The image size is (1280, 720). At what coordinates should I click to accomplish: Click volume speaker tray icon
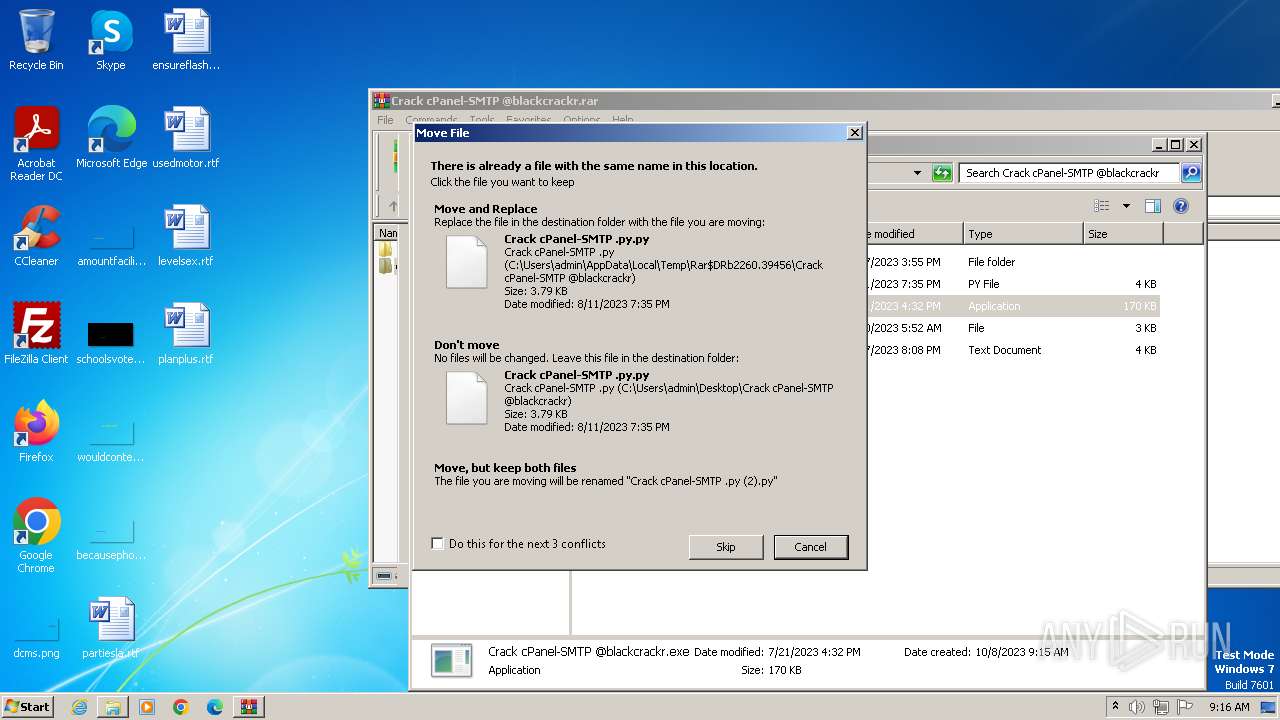point(1137,707)
